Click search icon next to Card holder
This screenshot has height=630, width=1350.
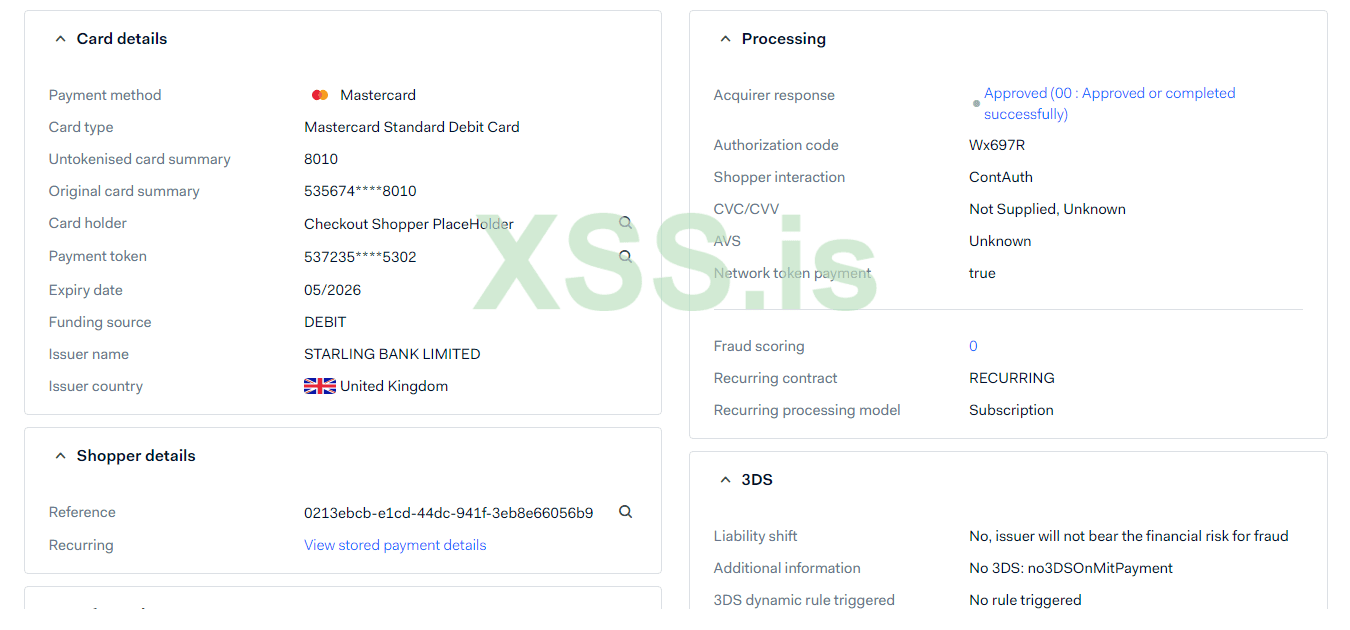tap(625, 223)
